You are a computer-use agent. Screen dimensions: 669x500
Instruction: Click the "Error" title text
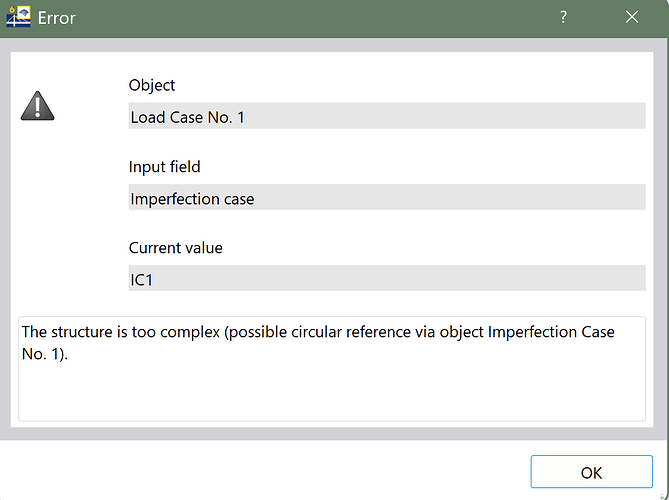pos(56,19)
